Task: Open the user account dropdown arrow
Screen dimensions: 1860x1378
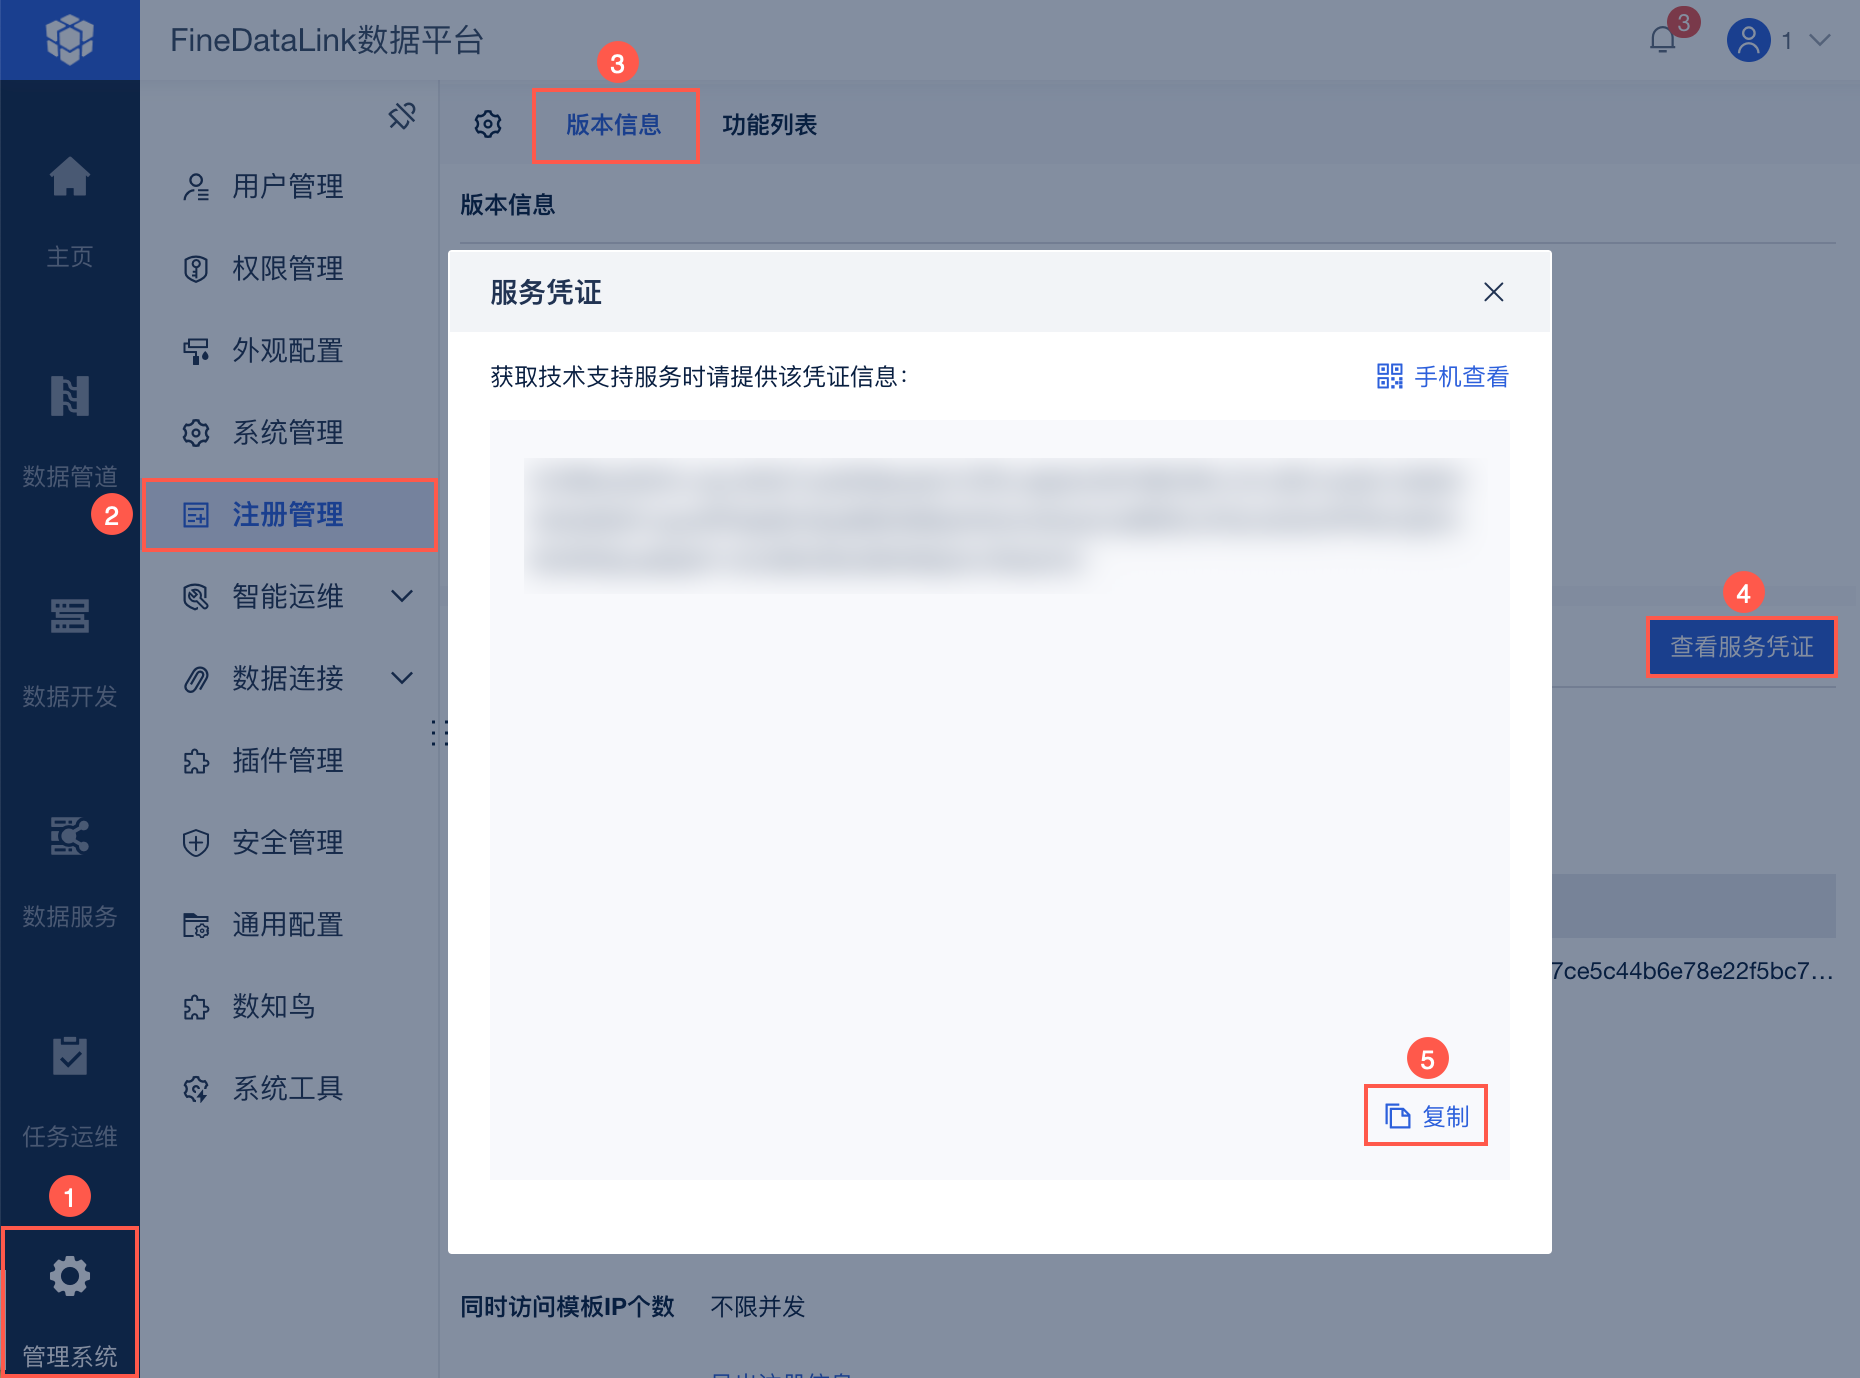Action: pyautogui.click(x=1820, y=40)
